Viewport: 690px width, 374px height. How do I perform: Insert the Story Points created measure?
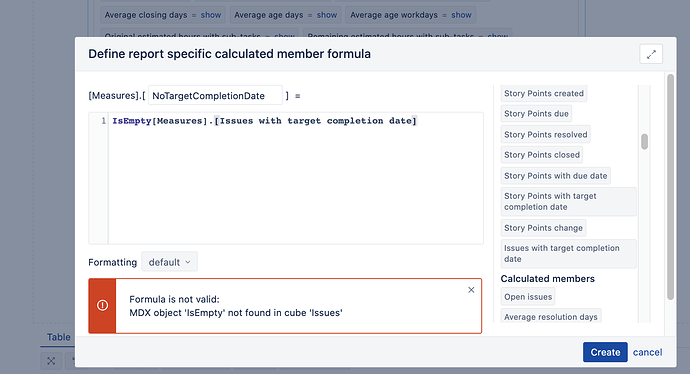pos(543,93)
